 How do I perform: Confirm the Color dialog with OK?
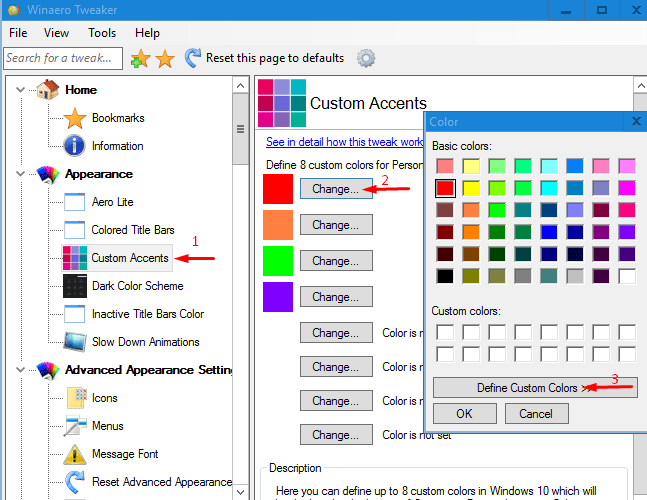[x=465, y=413]
